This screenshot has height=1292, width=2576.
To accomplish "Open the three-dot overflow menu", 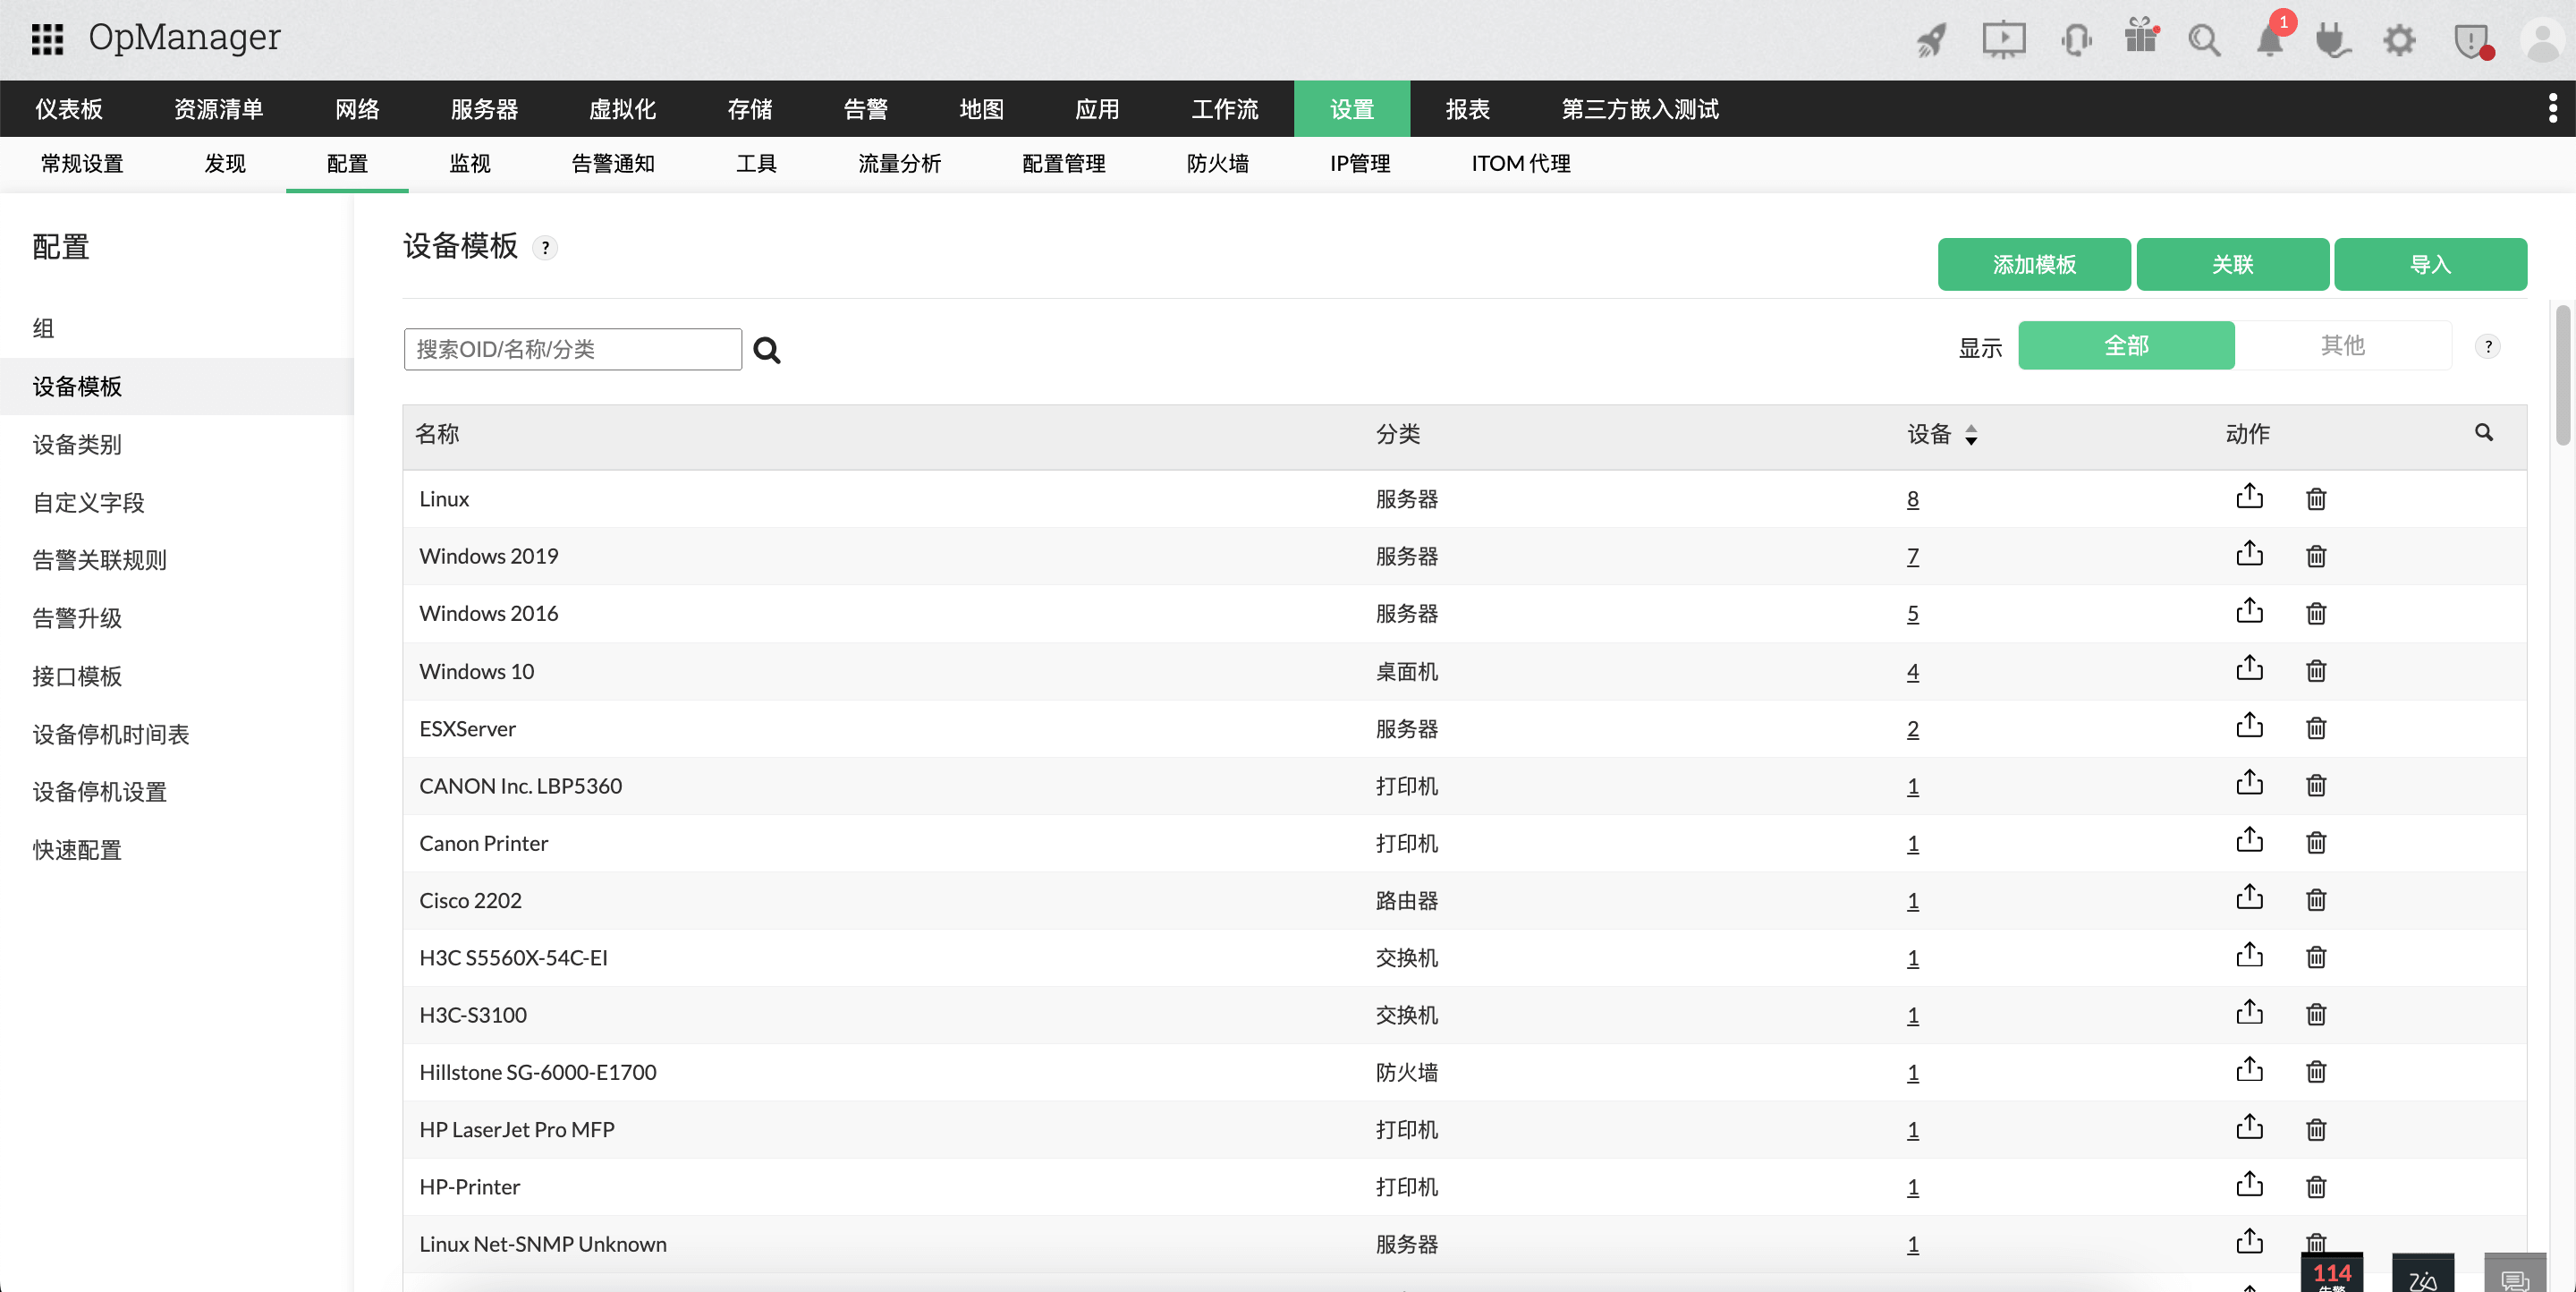I will pos(2552,108).
